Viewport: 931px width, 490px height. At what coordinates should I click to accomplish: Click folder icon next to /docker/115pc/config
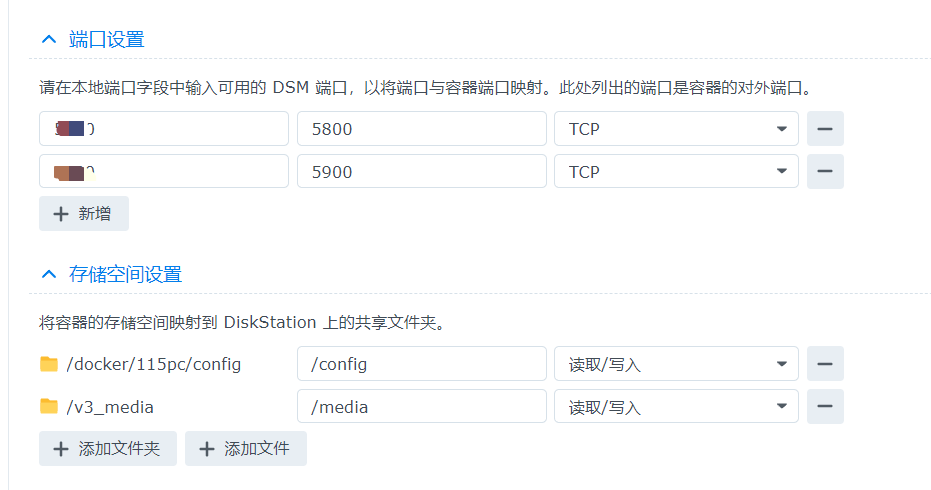[49, 363]
